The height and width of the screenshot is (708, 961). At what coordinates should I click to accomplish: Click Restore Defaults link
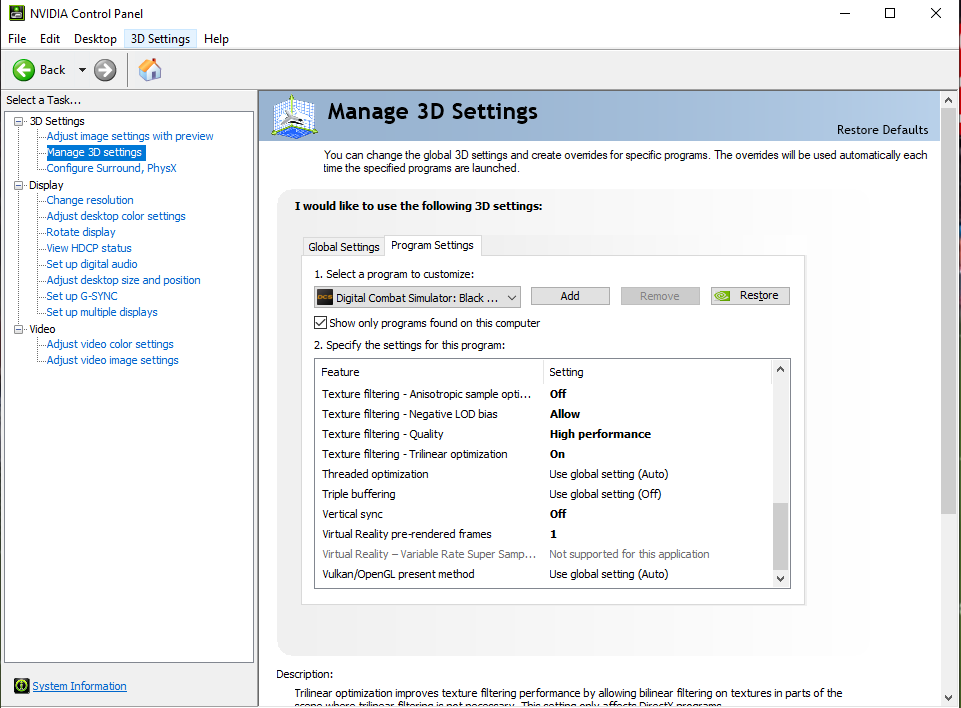pyautogui.click(x=883, y=130)
